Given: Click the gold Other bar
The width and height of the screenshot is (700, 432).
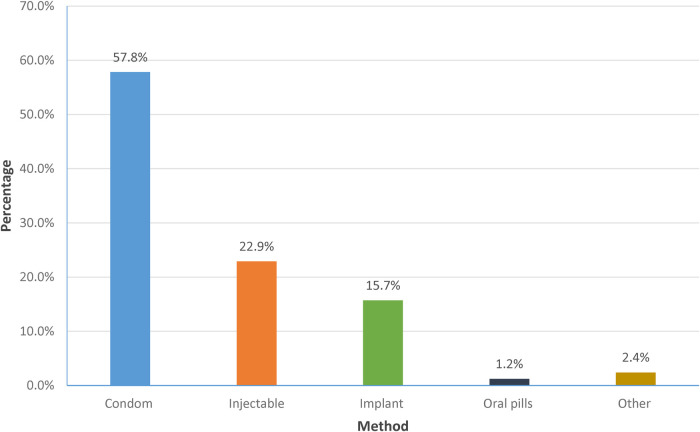Looking at the screenshot, I should pos(636,379).
